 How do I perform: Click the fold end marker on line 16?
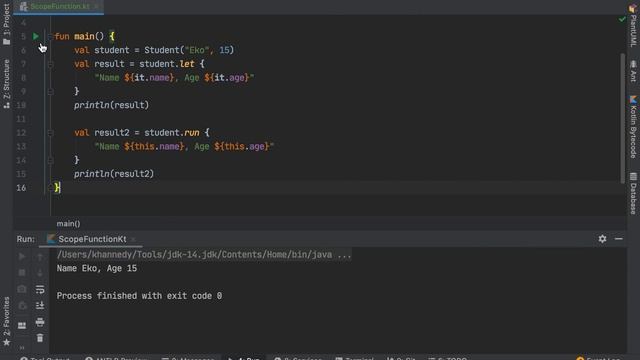point(50,188)
